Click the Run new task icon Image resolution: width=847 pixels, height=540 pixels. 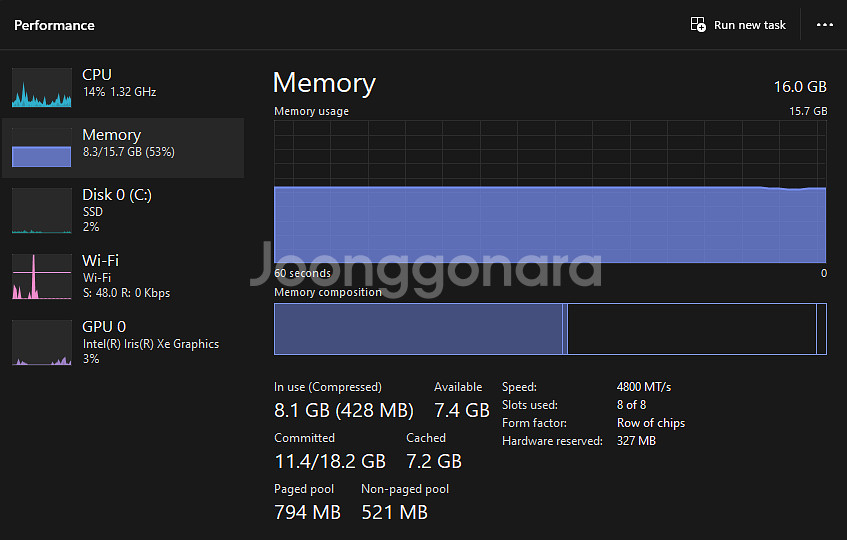(698, 25)
